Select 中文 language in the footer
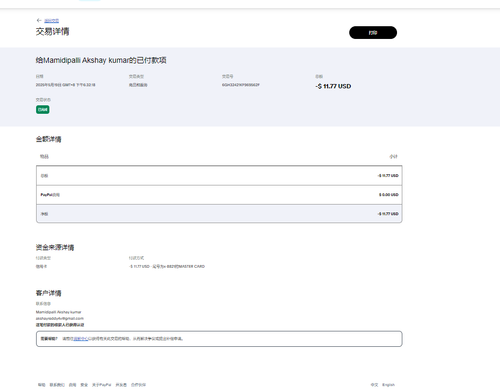This screenshot has width=500, height=390. (x=374, y=385)
